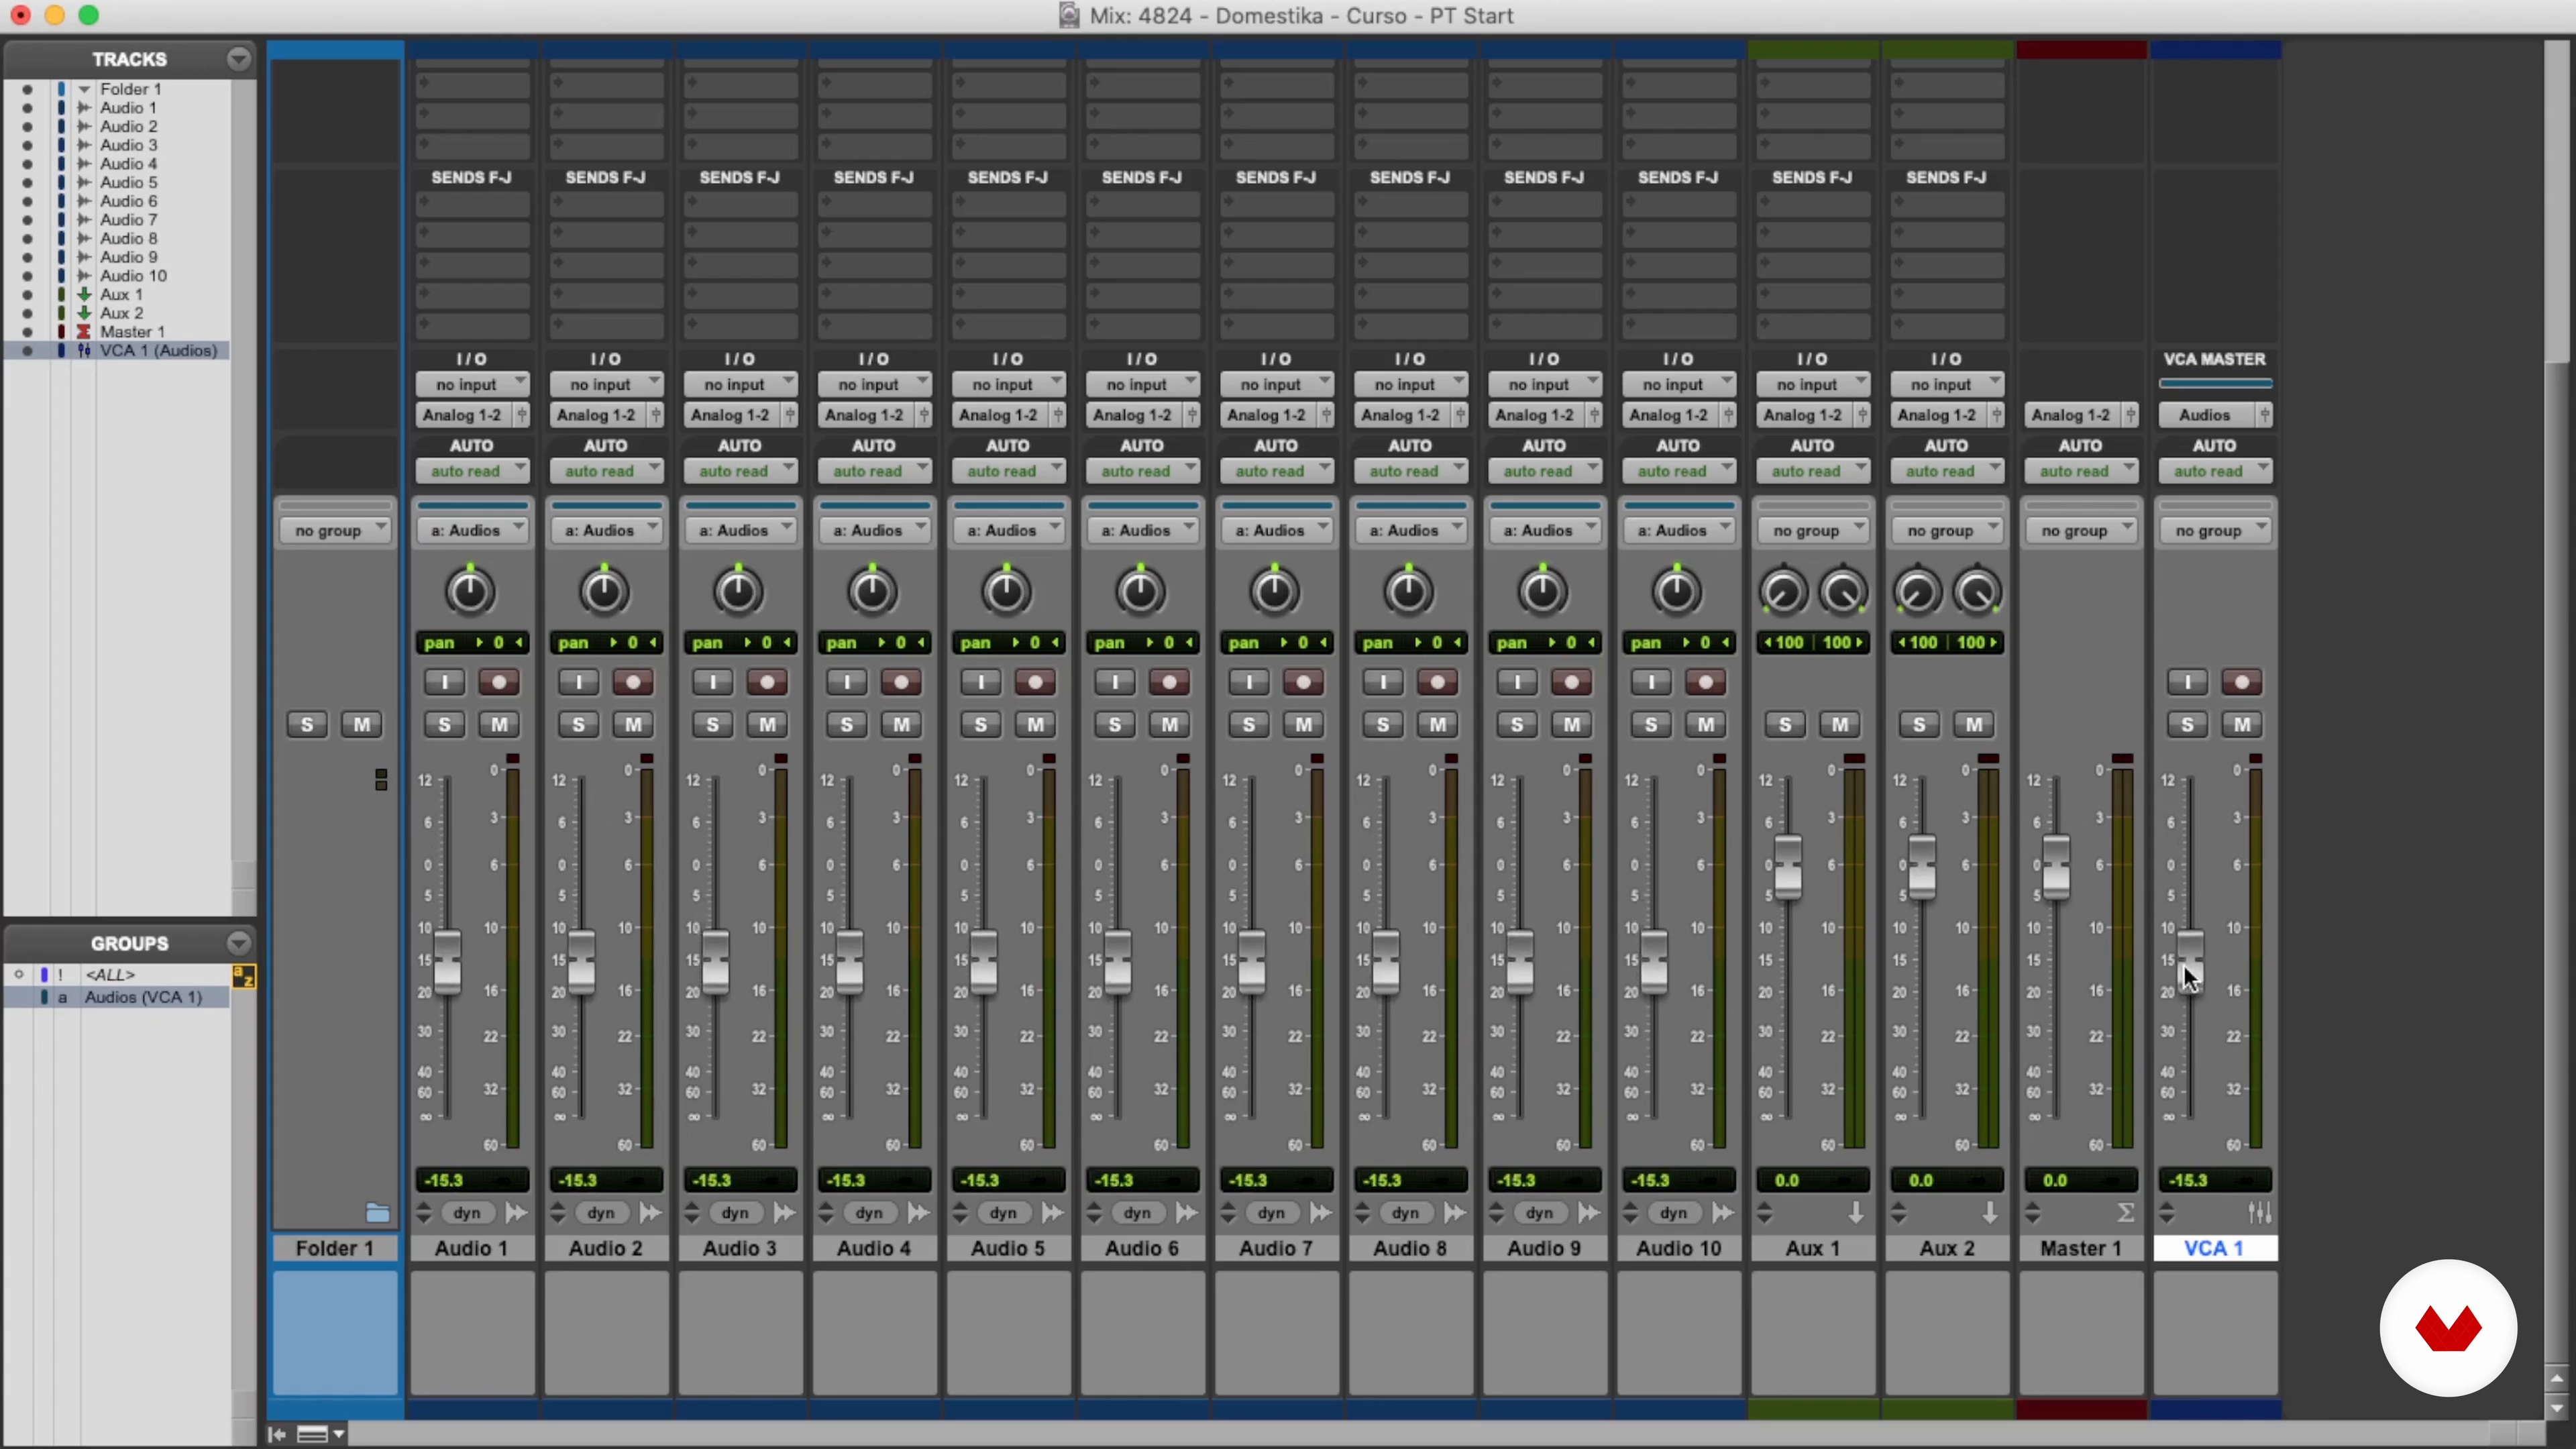Open Folder 1 folder icon in channel strip
This screenshot has height=1449, width=2576.
(377, 1213)
